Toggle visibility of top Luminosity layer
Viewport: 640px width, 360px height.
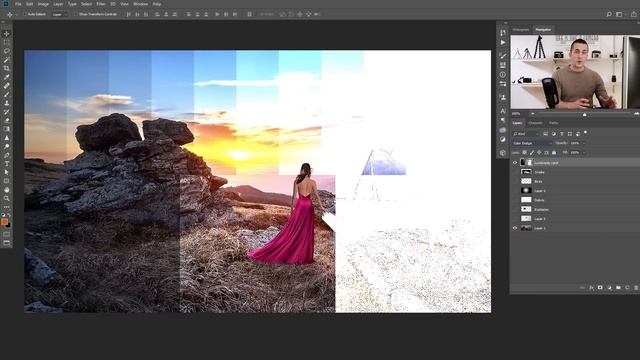tap(515, 163)
